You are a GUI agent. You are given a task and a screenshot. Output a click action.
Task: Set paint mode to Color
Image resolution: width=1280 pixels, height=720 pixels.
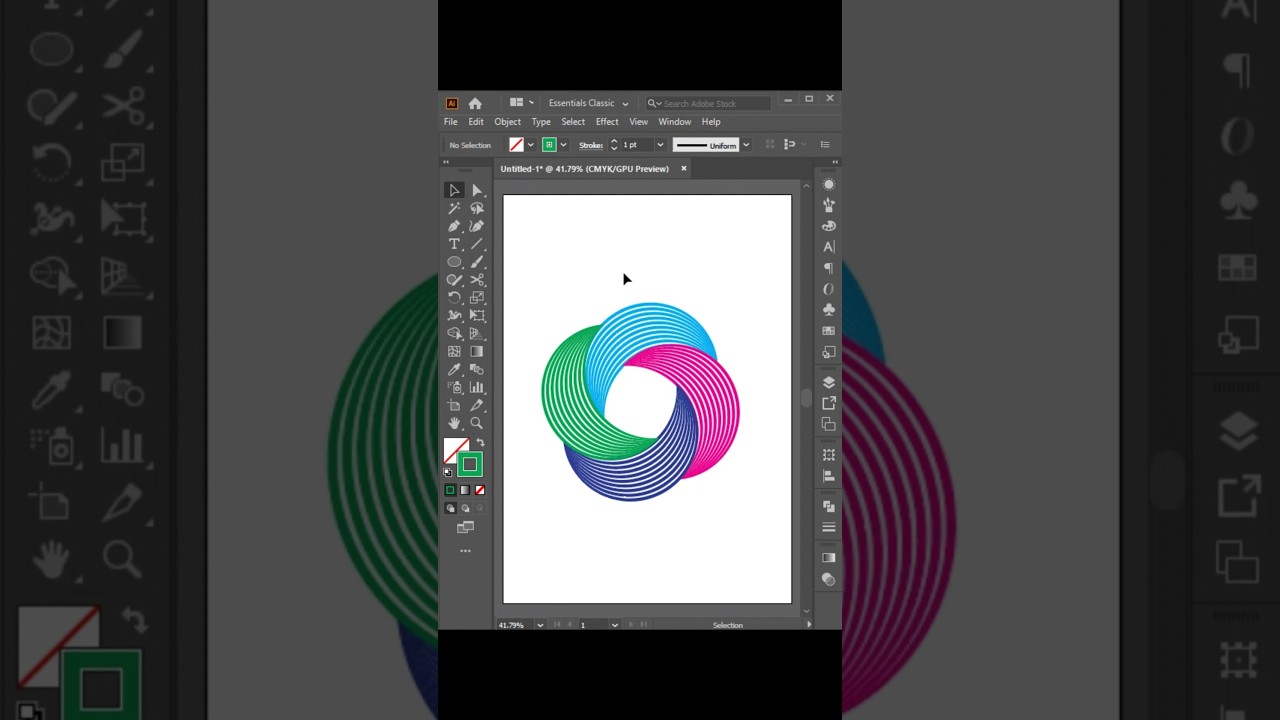click(x=450, y=490)
